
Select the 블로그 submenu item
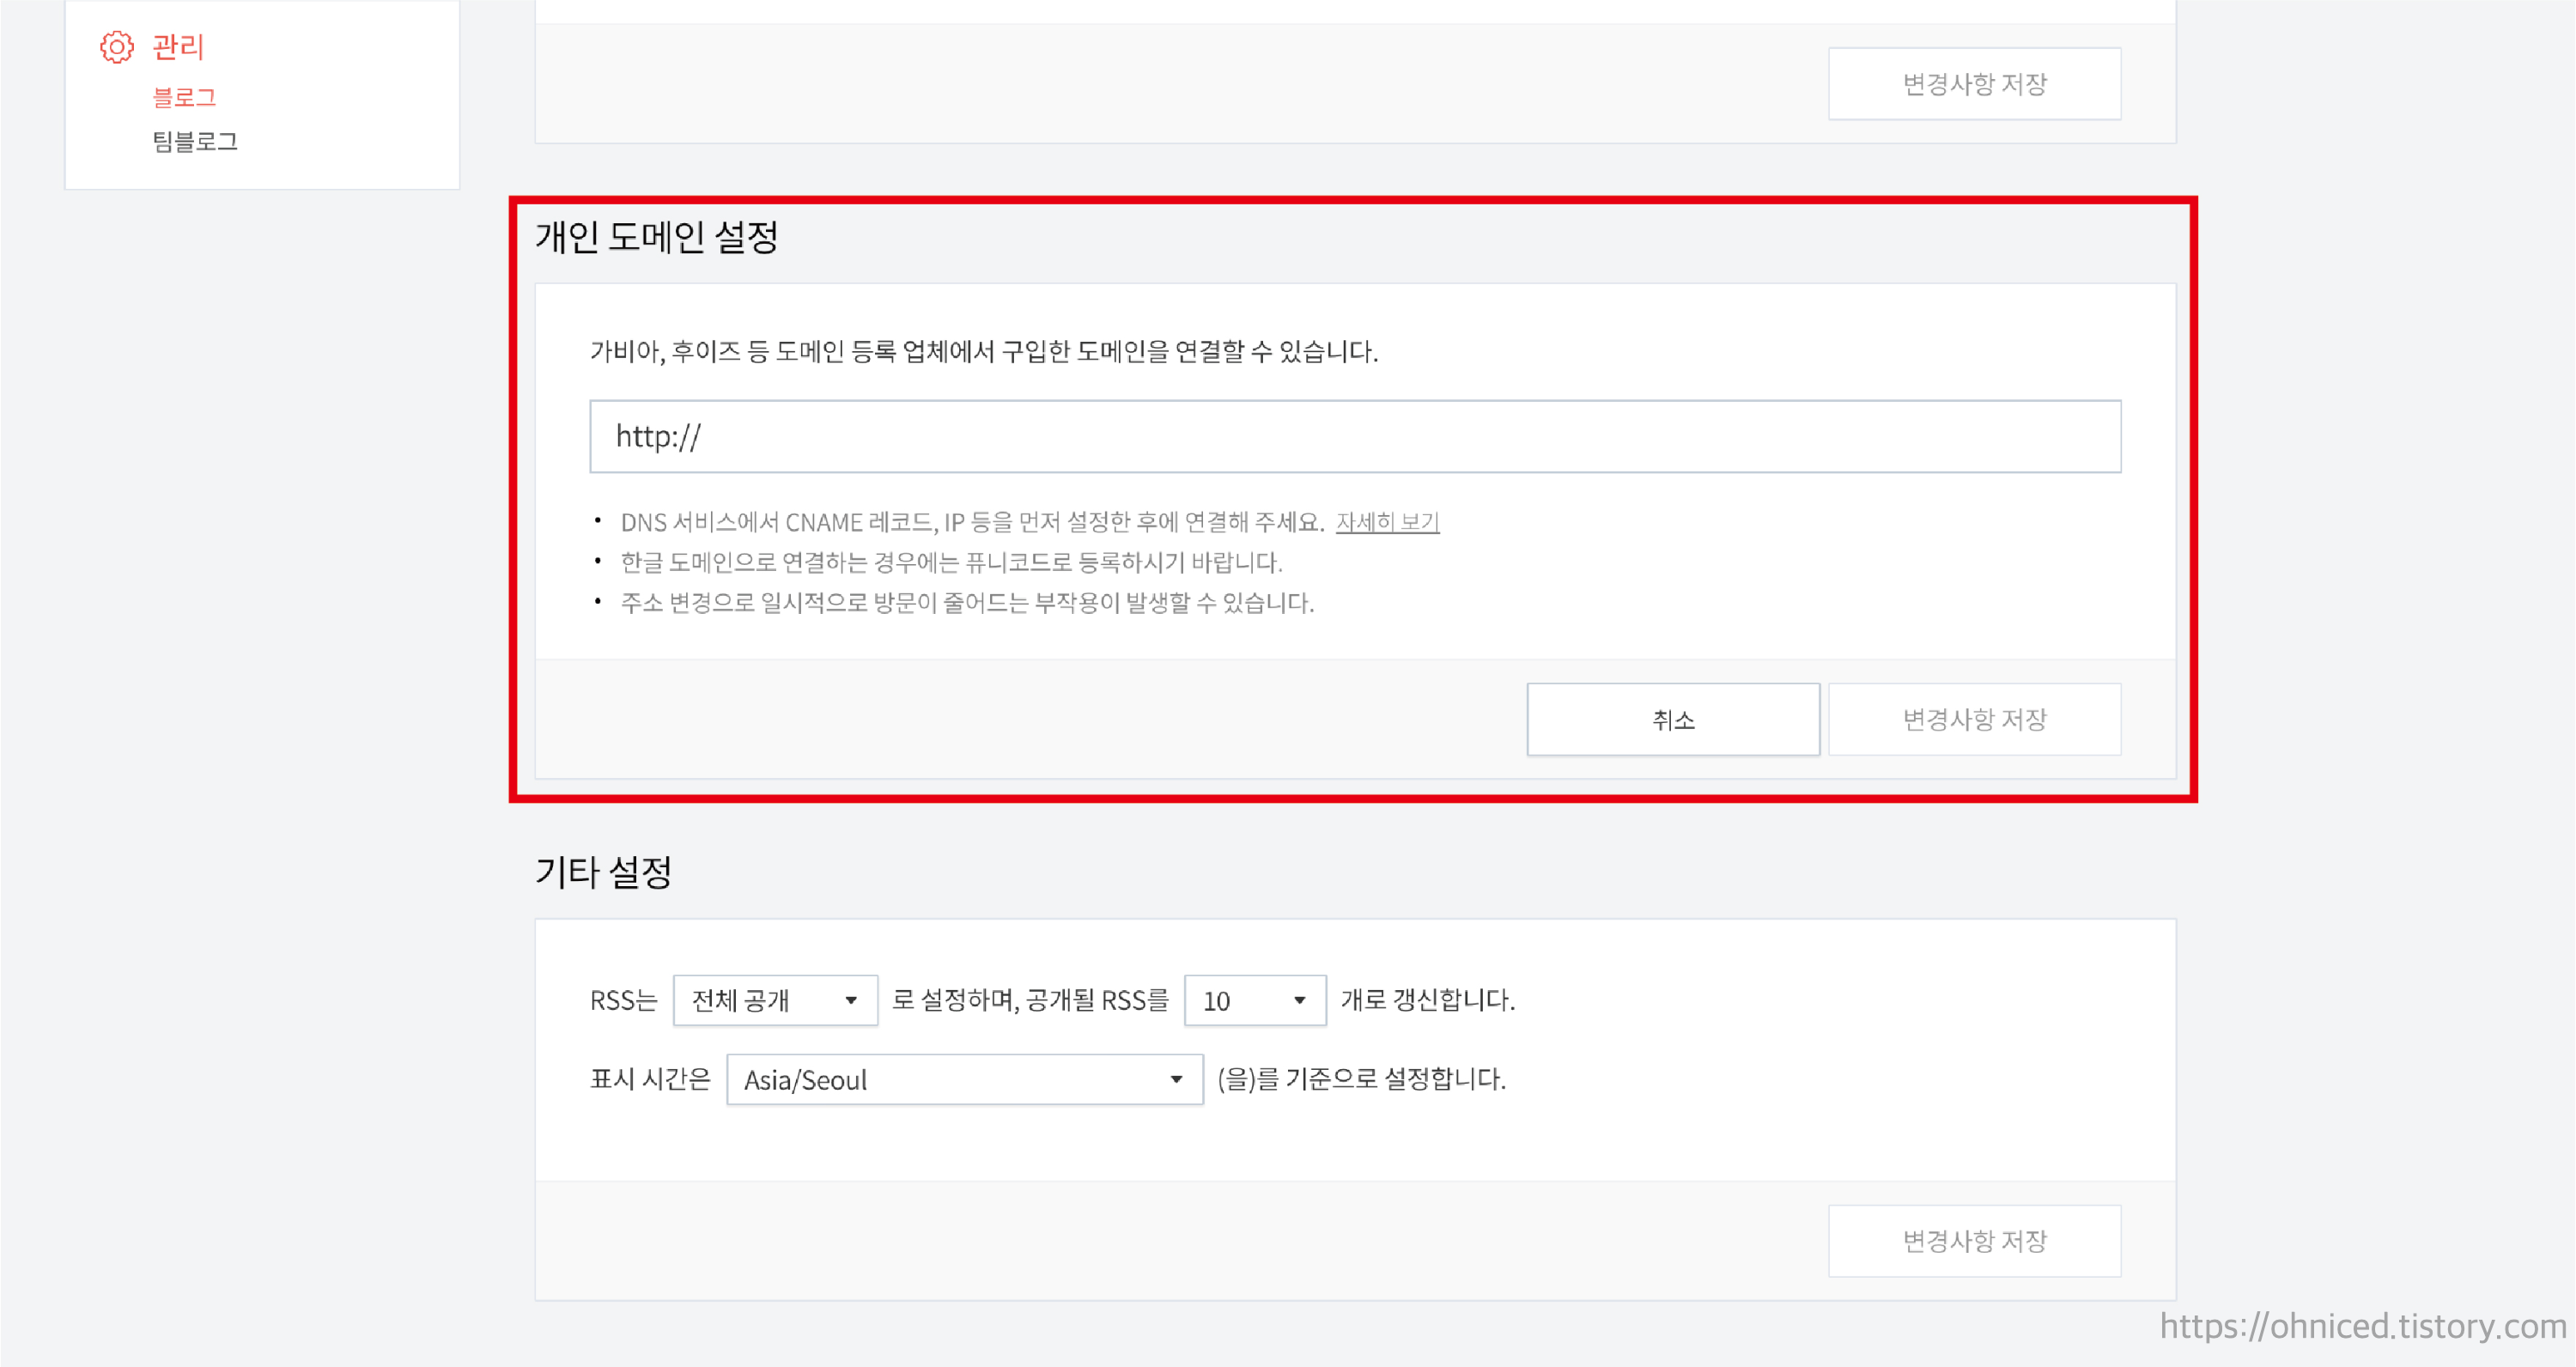(x=184, y=97)
